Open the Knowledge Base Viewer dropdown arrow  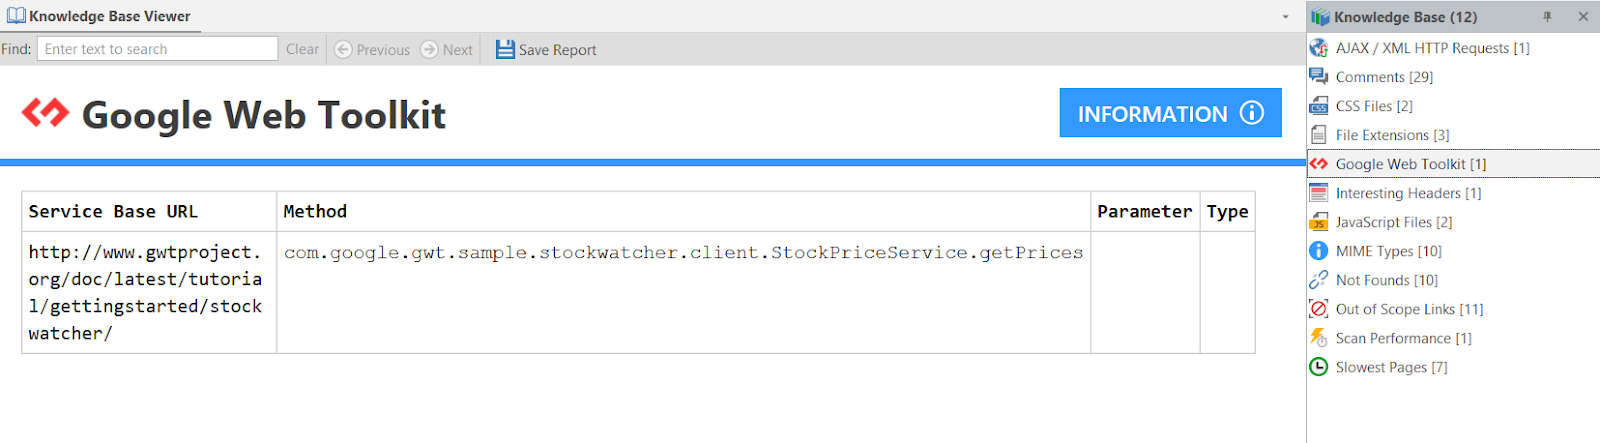[x=1286, y=17]
